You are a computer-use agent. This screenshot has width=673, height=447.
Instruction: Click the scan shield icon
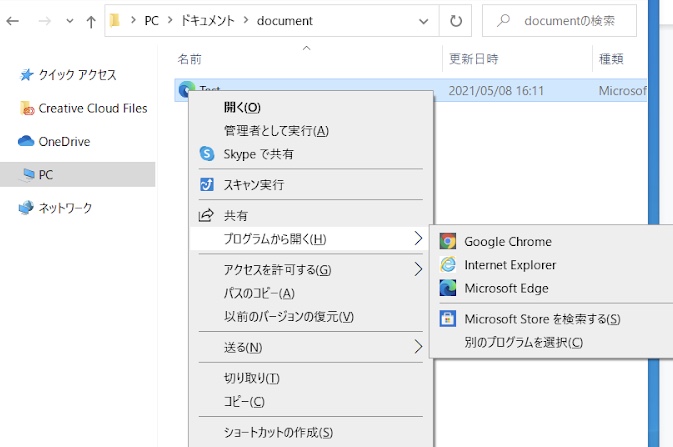[x=207, y=185]
